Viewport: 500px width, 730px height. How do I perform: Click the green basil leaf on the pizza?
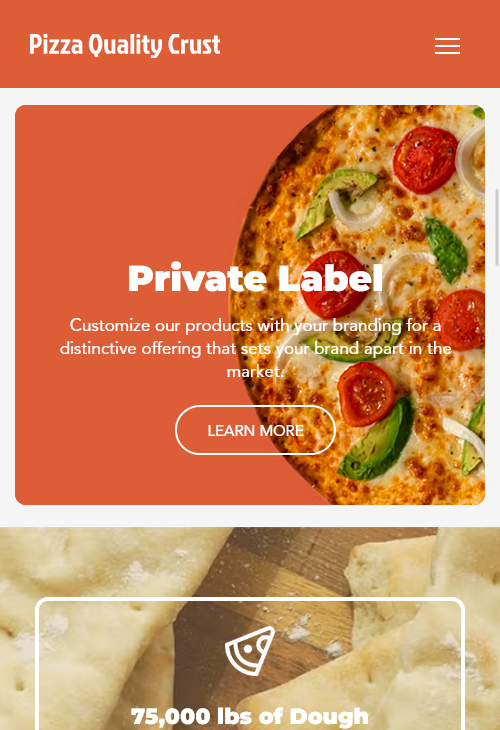446,250
